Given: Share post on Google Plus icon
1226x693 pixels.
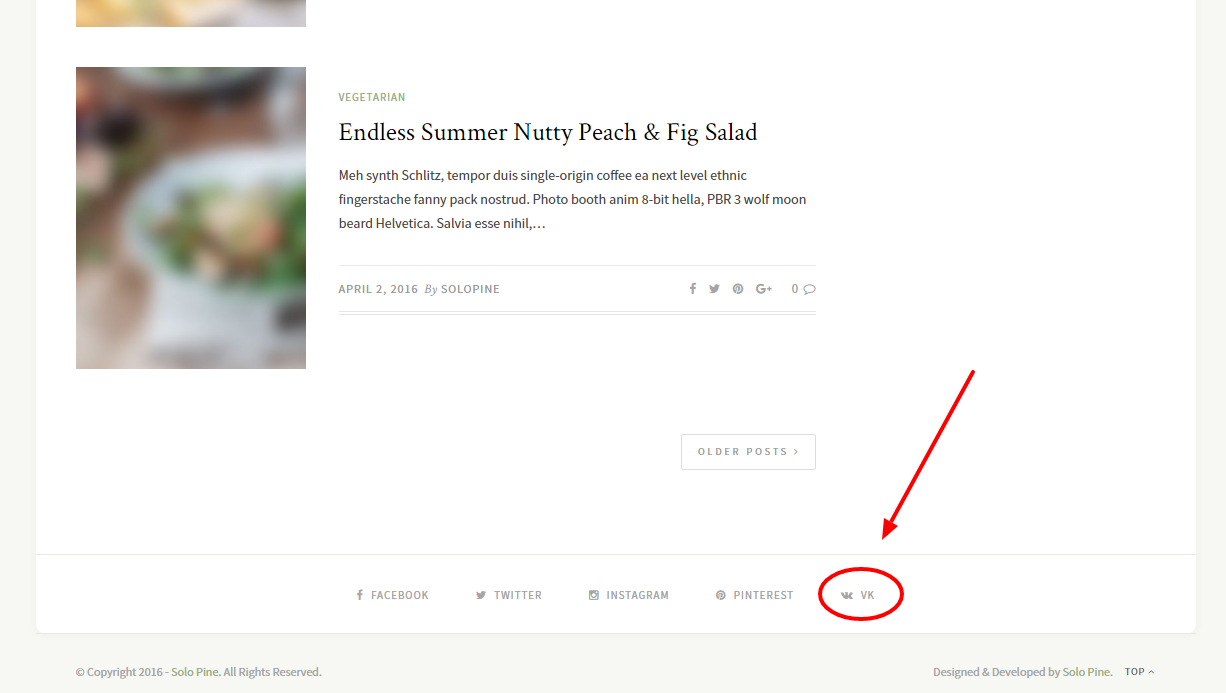Looking at the screenshot, I should (x=764, y=289).
